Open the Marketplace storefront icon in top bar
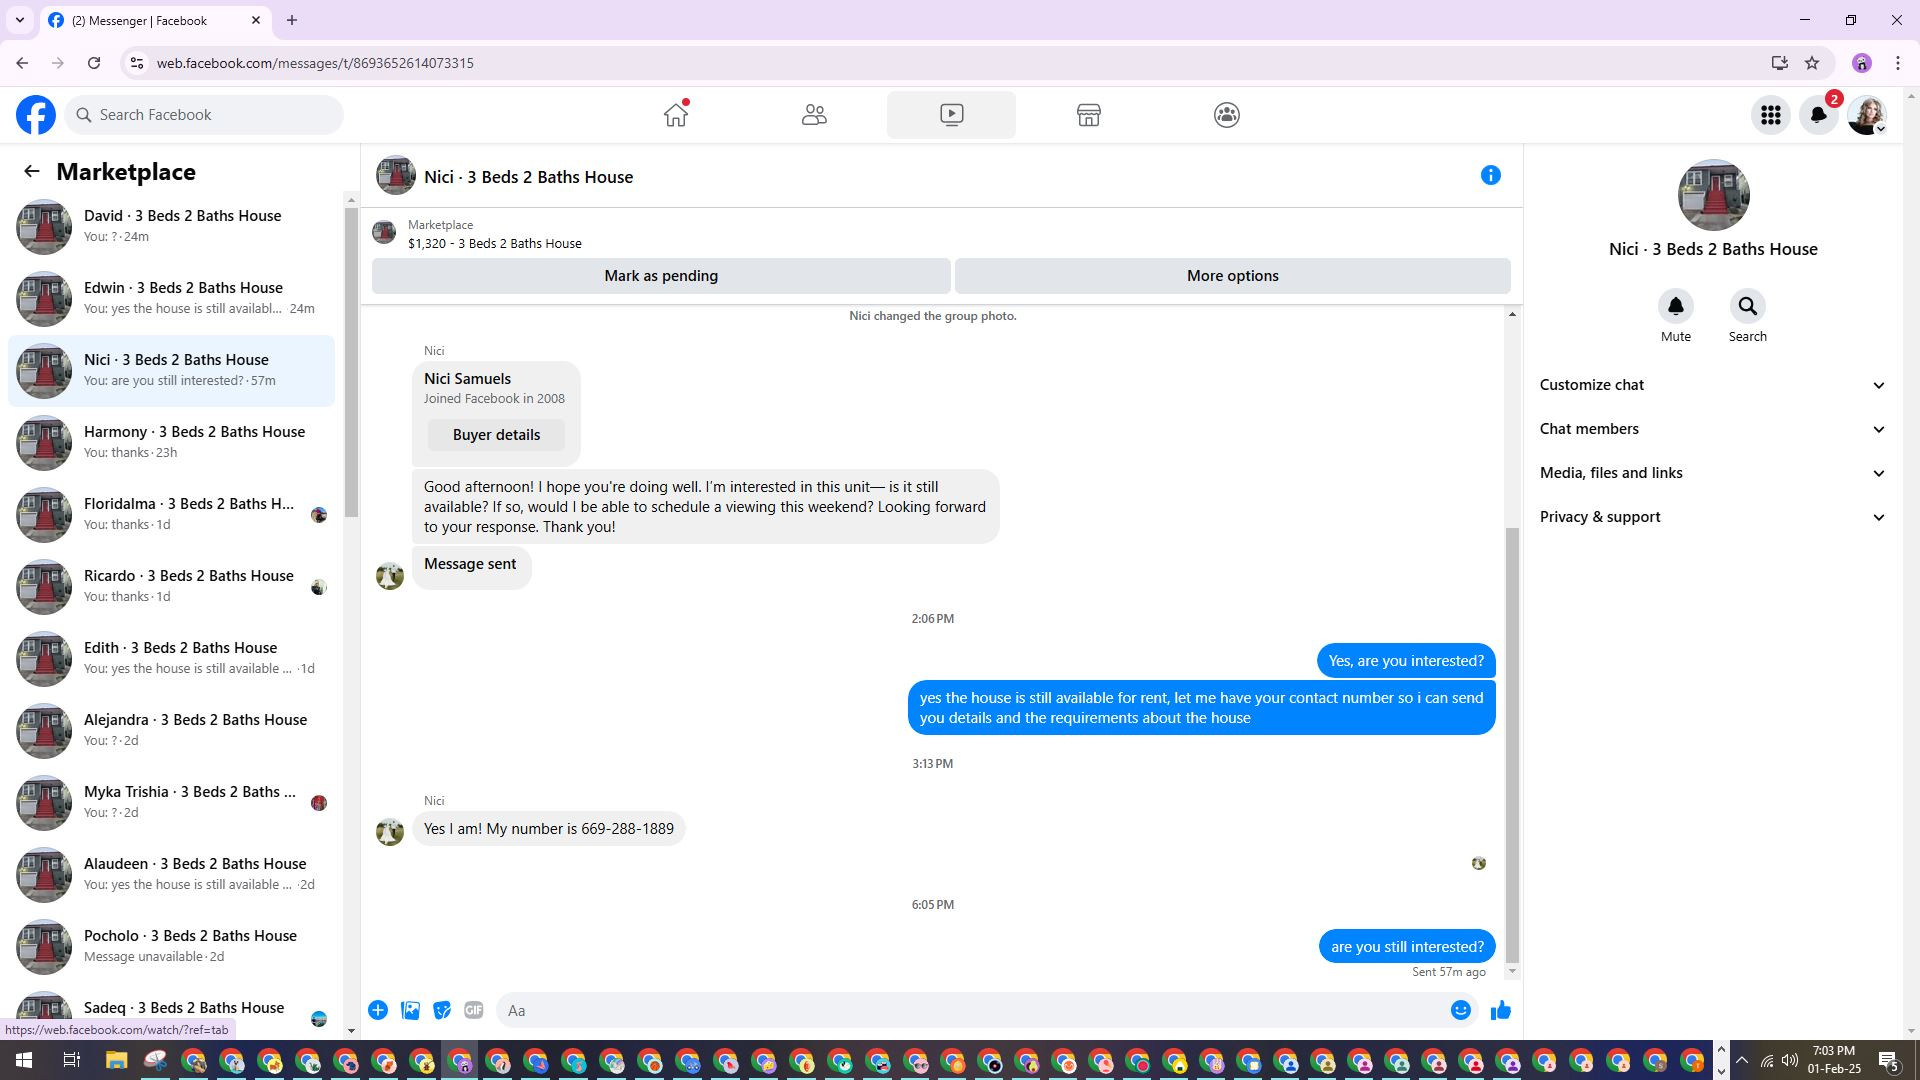This screenshot has height=1080, width=1920. 1089,115
